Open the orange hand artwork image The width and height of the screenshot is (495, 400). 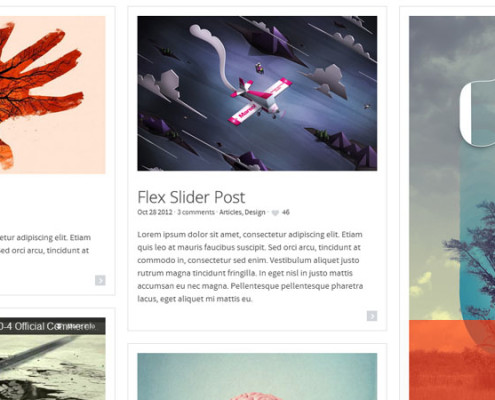click(x=53, y=95)
